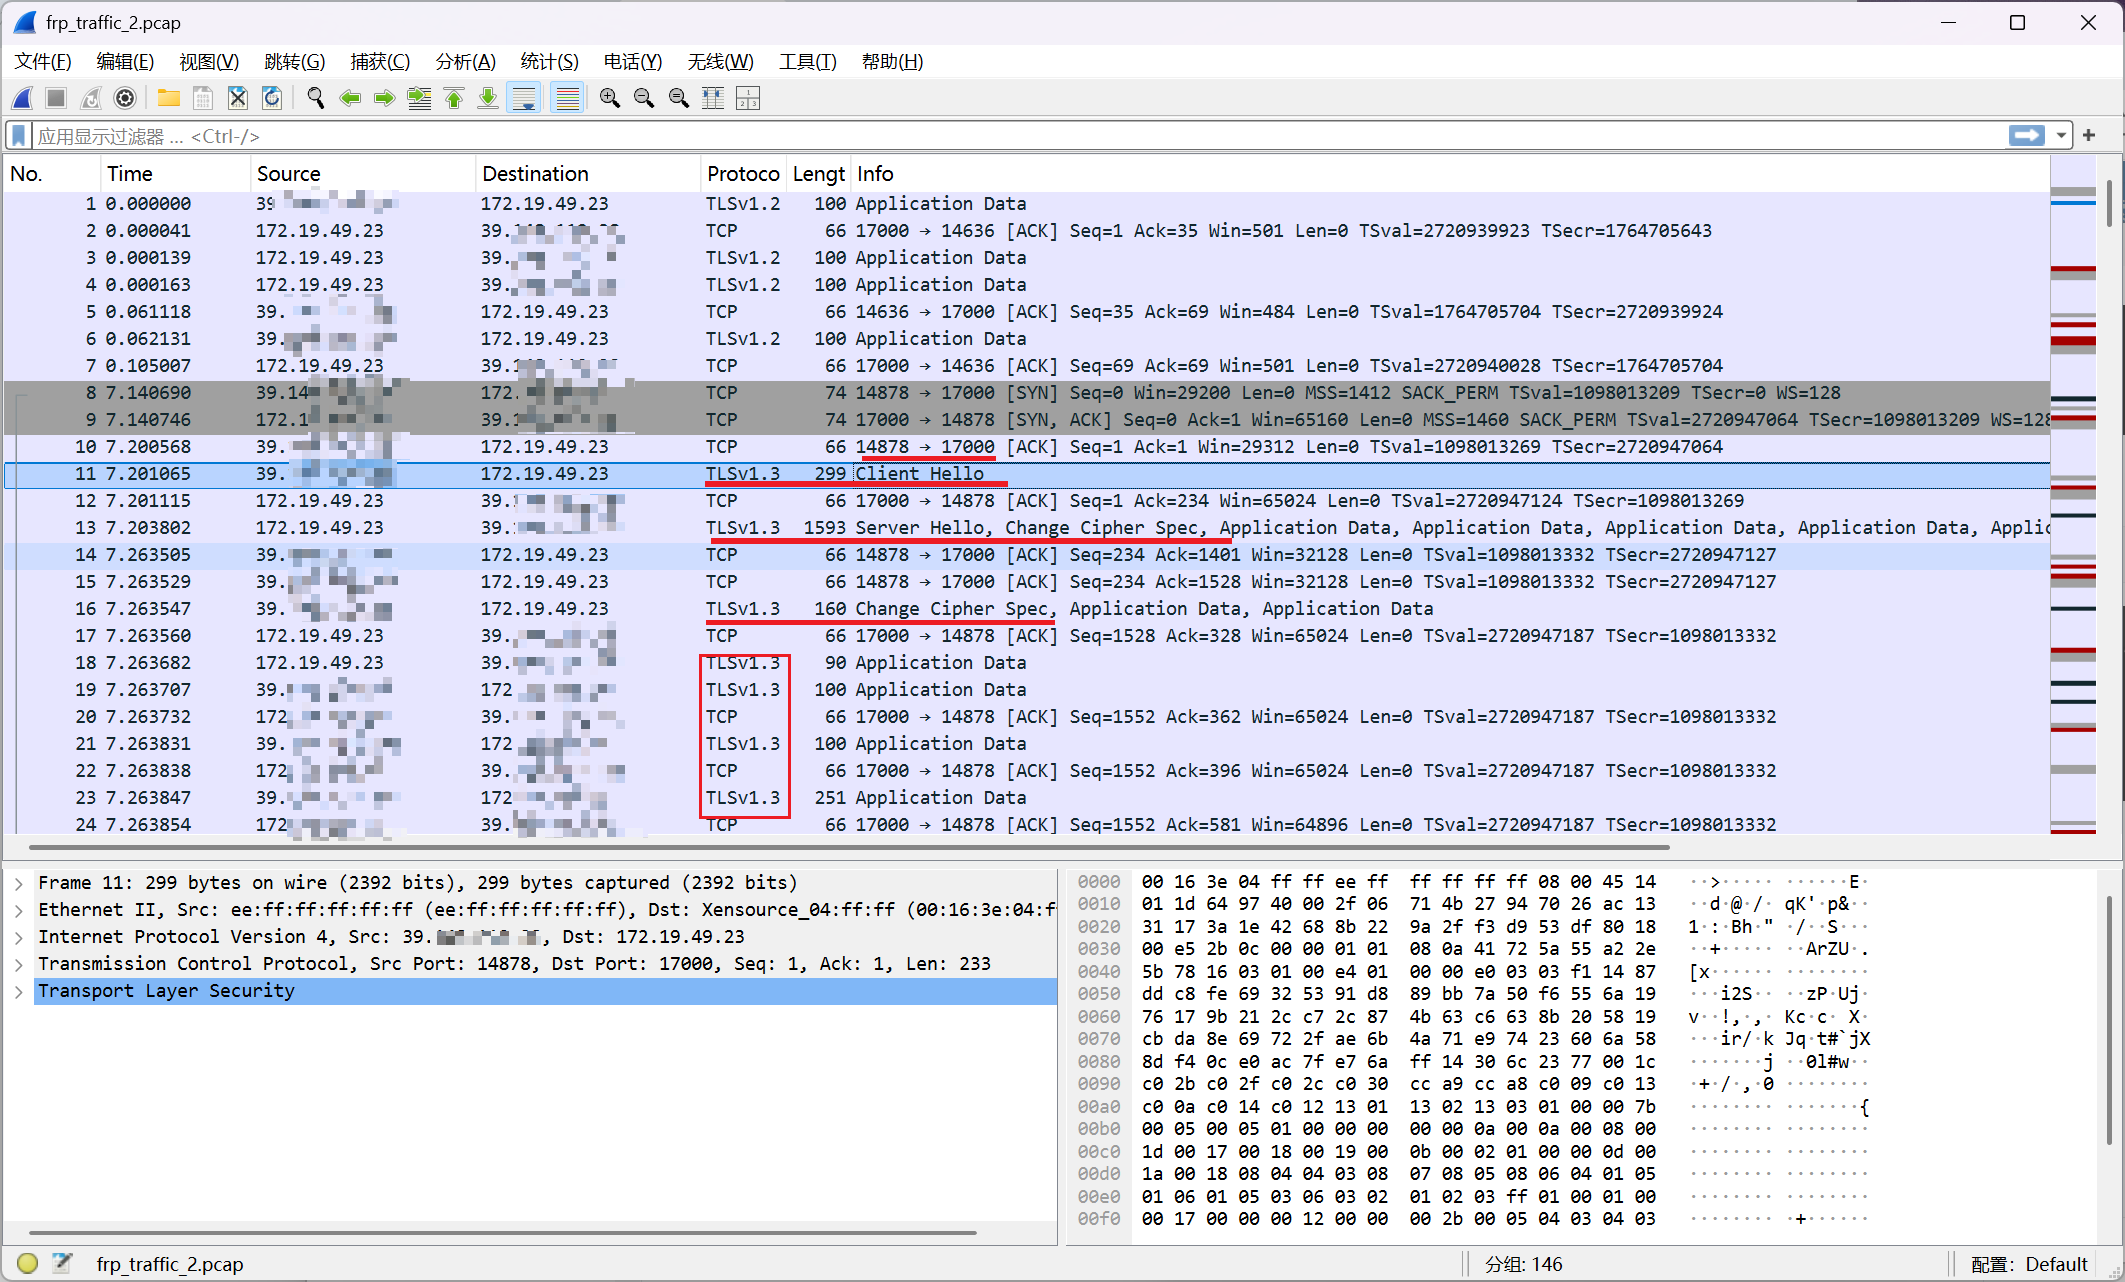Open the 跳转(G) menu
This screenshot has height=1282, width=2125.
click(x=295, y=62)
